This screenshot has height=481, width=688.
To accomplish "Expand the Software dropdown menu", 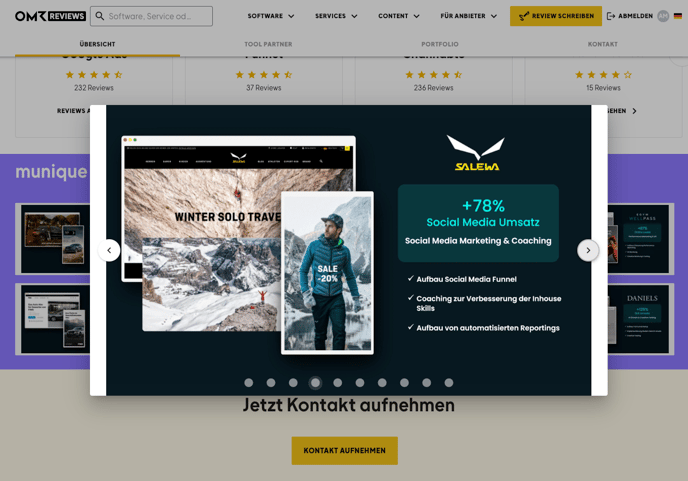I will click(x=271, y=16).
